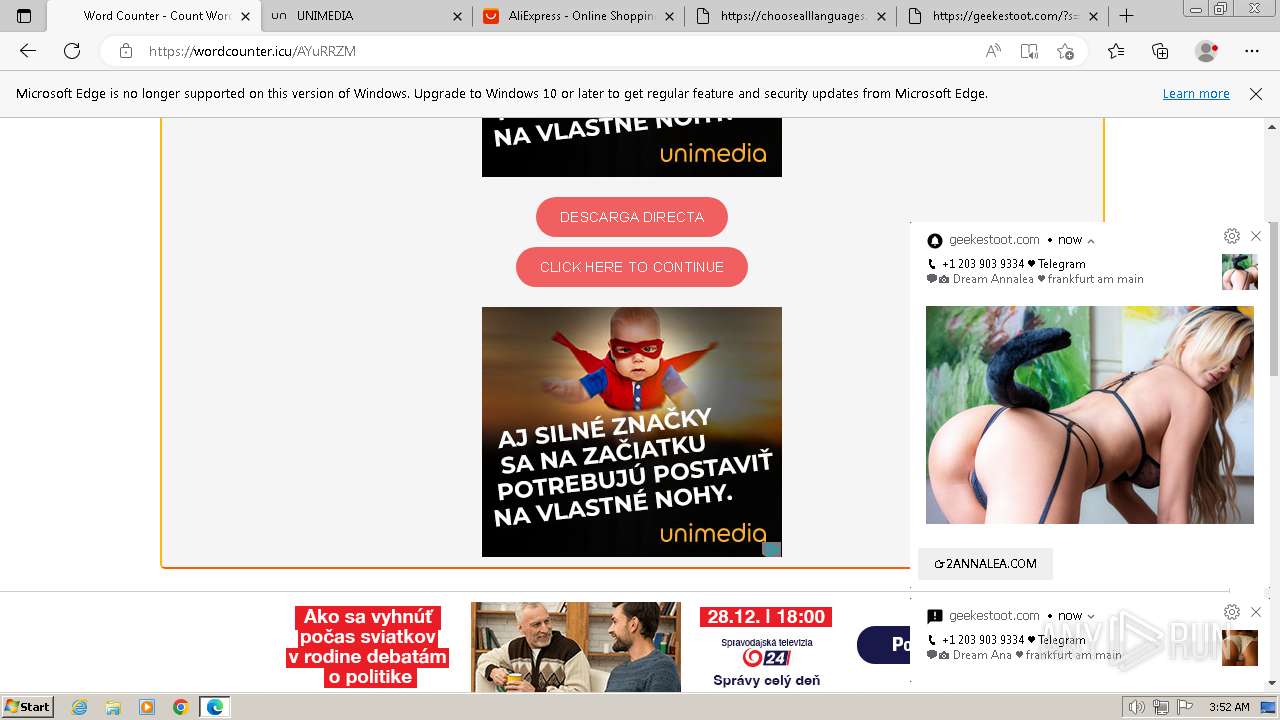Image resolution: width=1280 pixels, height=720 pixels.
Task: Close the Word Counter tab
Action: point(246,16)
